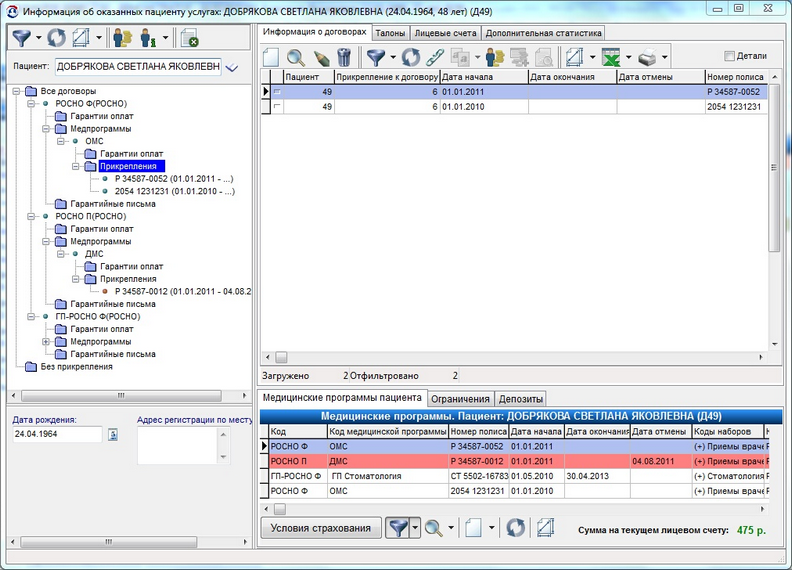Click the document with green X icon

(189, 38)
